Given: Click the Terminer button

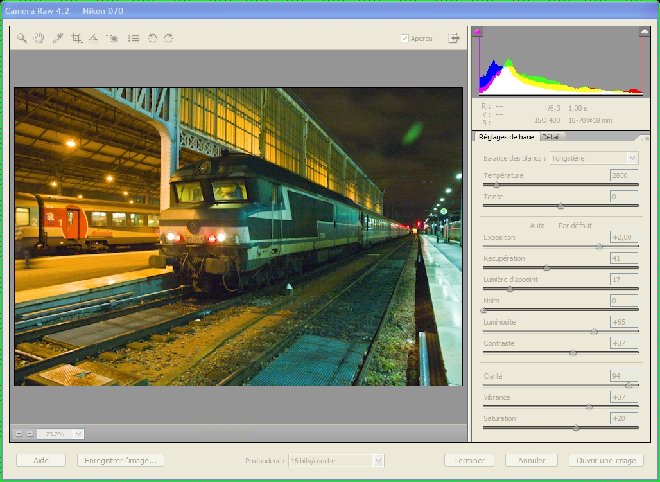Looking at the screenshot, I should pyautogui.click(x=469, y=460).
